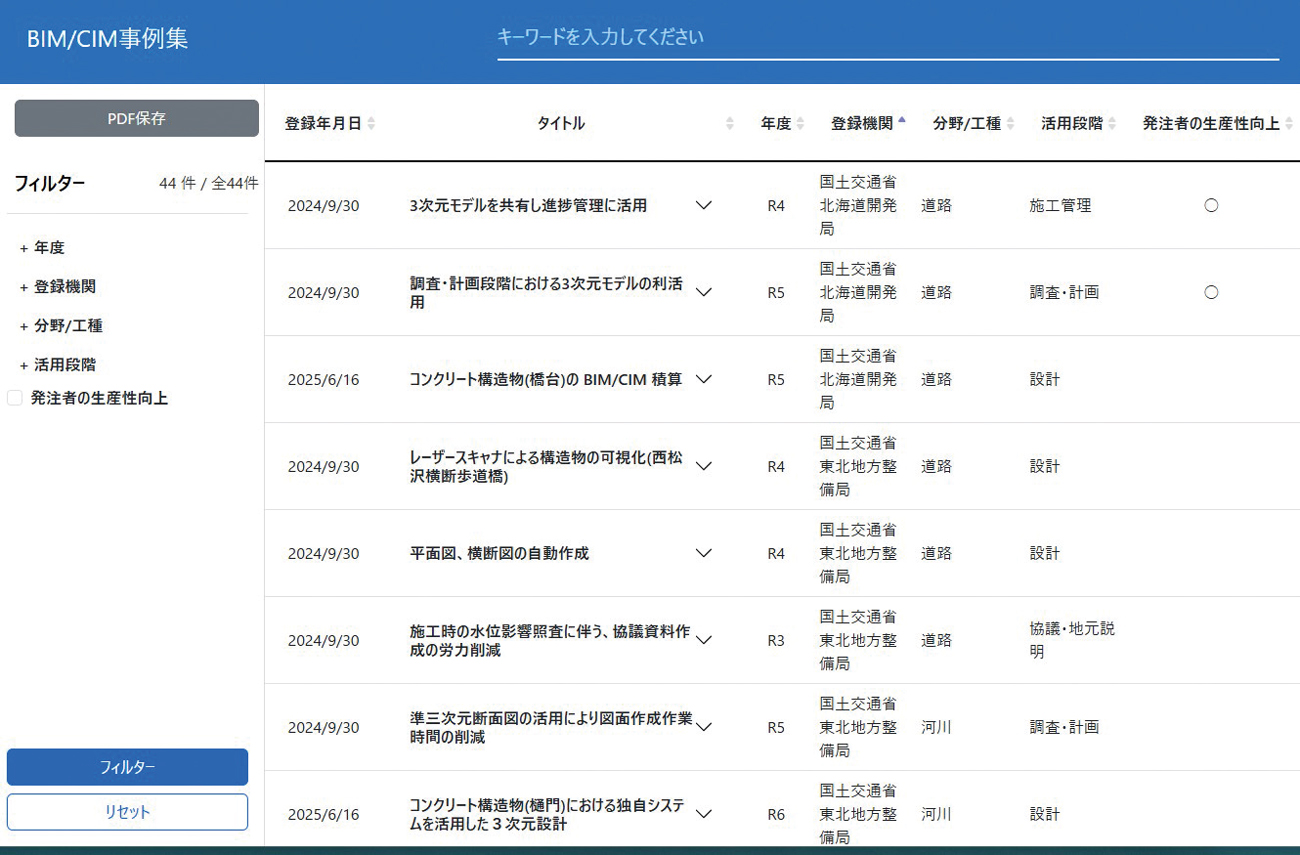Apply filters with blue フィルター button
The image size is (1300, 855).
127,767
